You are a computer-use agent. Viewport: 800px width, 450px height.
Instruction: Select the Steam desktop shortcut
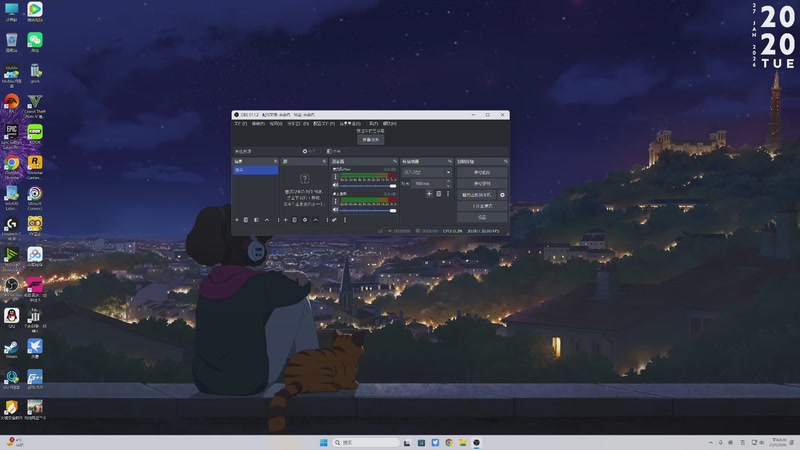tap(11, 349)
